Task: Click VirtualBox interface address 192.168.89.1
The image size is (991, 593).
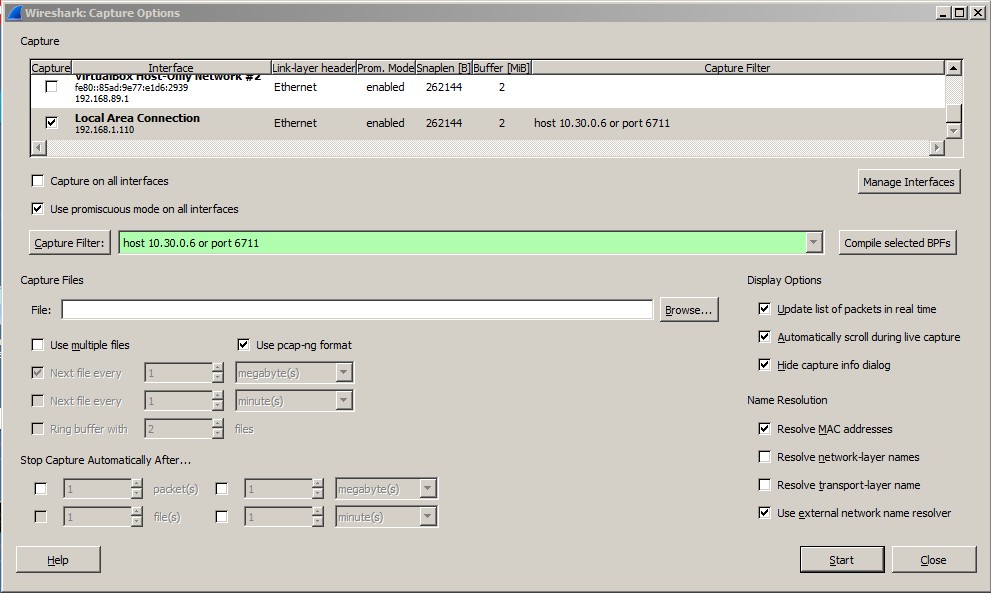Action: 102,99
